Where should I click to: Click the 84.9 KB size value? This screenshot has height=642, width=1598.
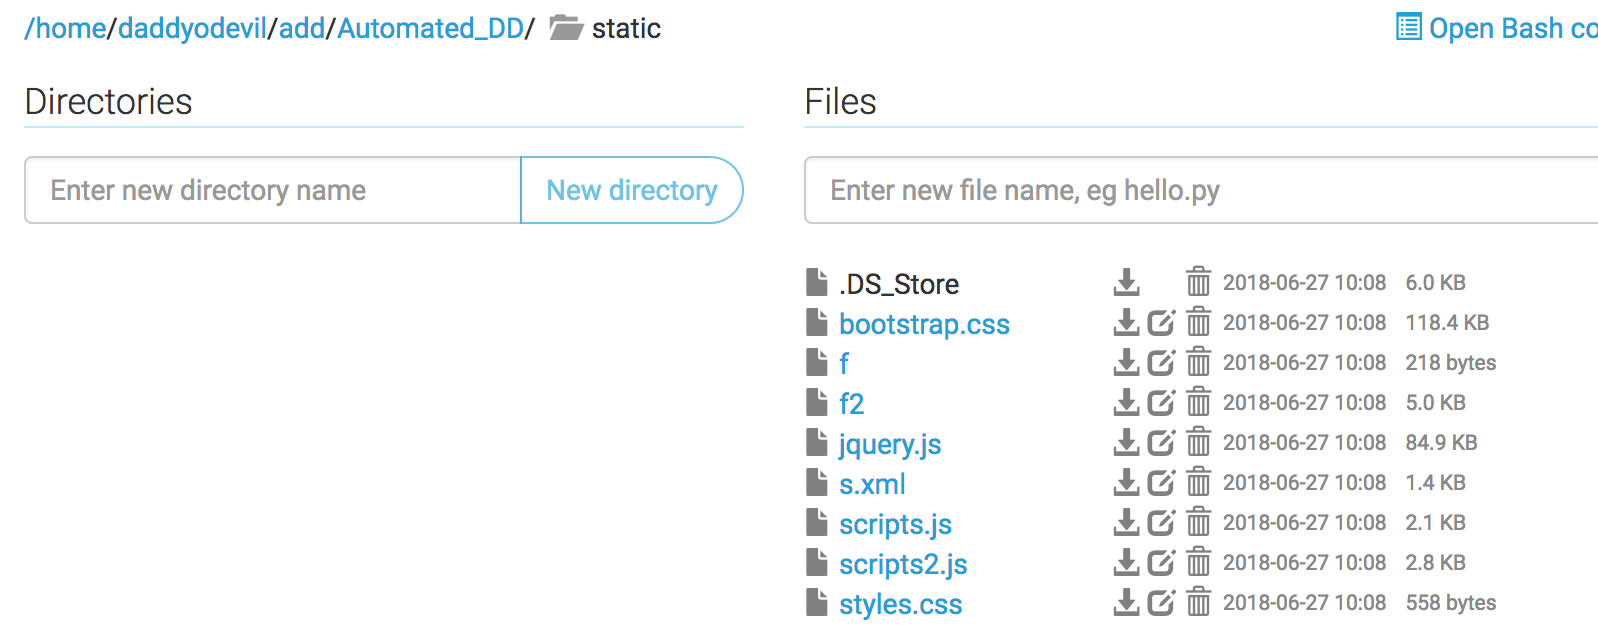point(1441,443)
